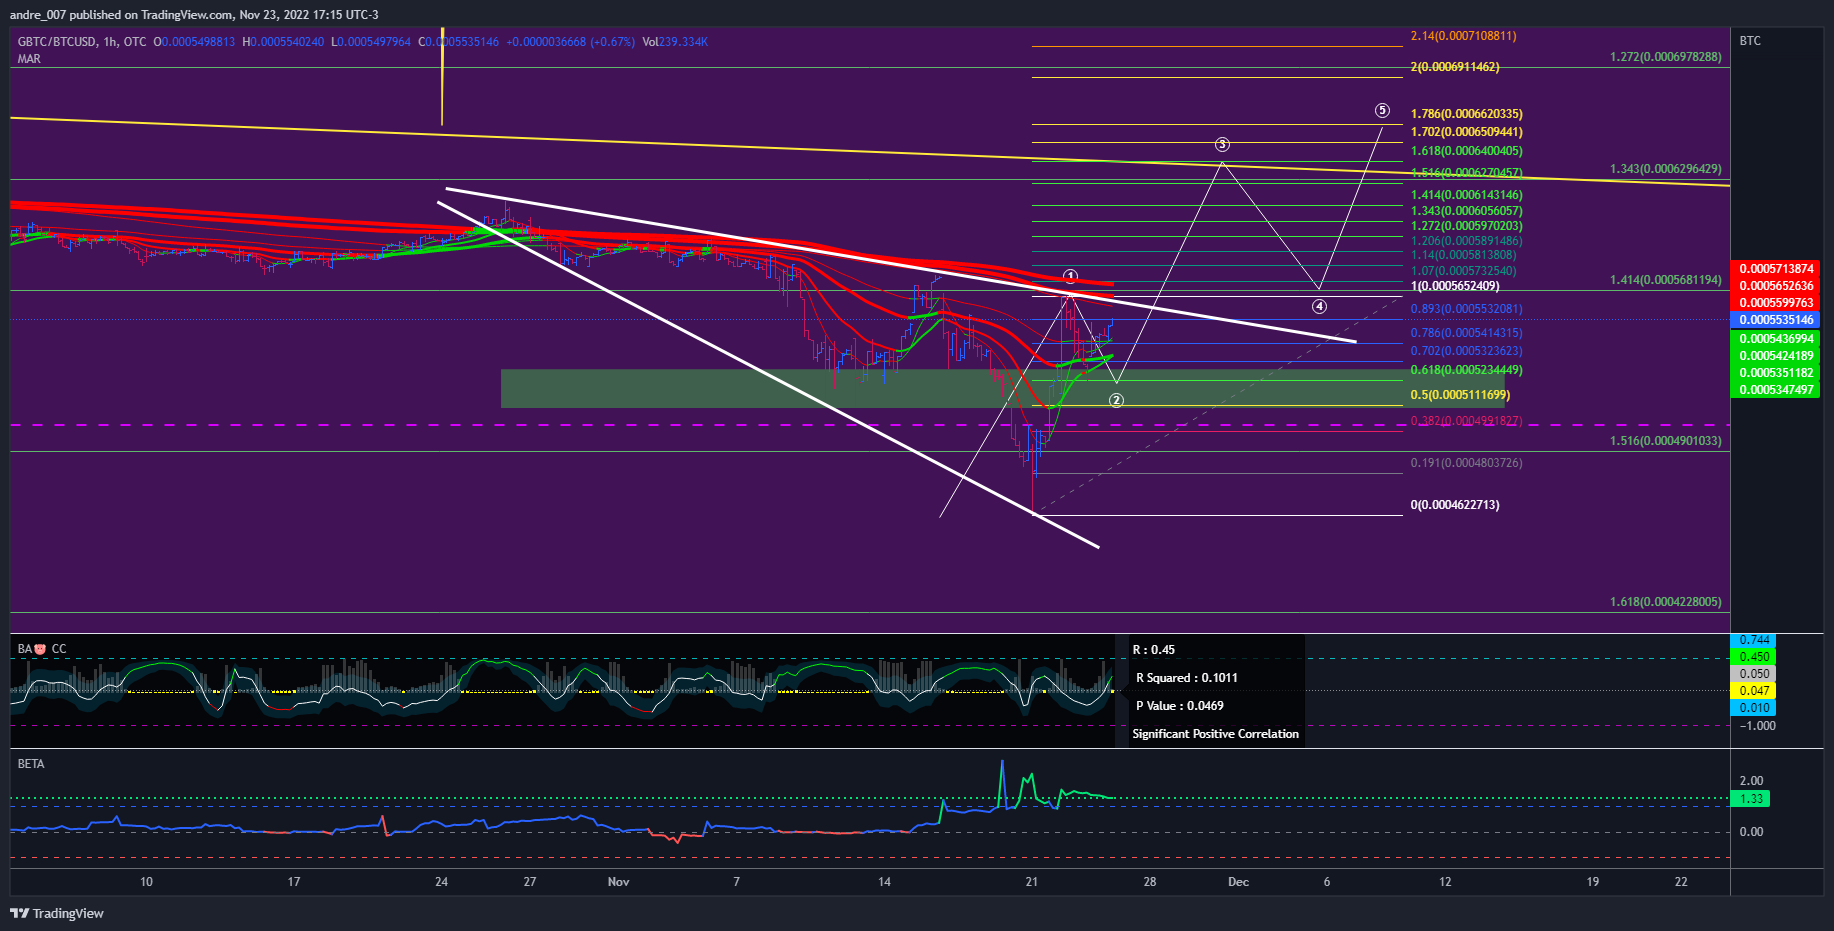Click the Fib label 1.272(0.0005970203)

(1466, 226)
